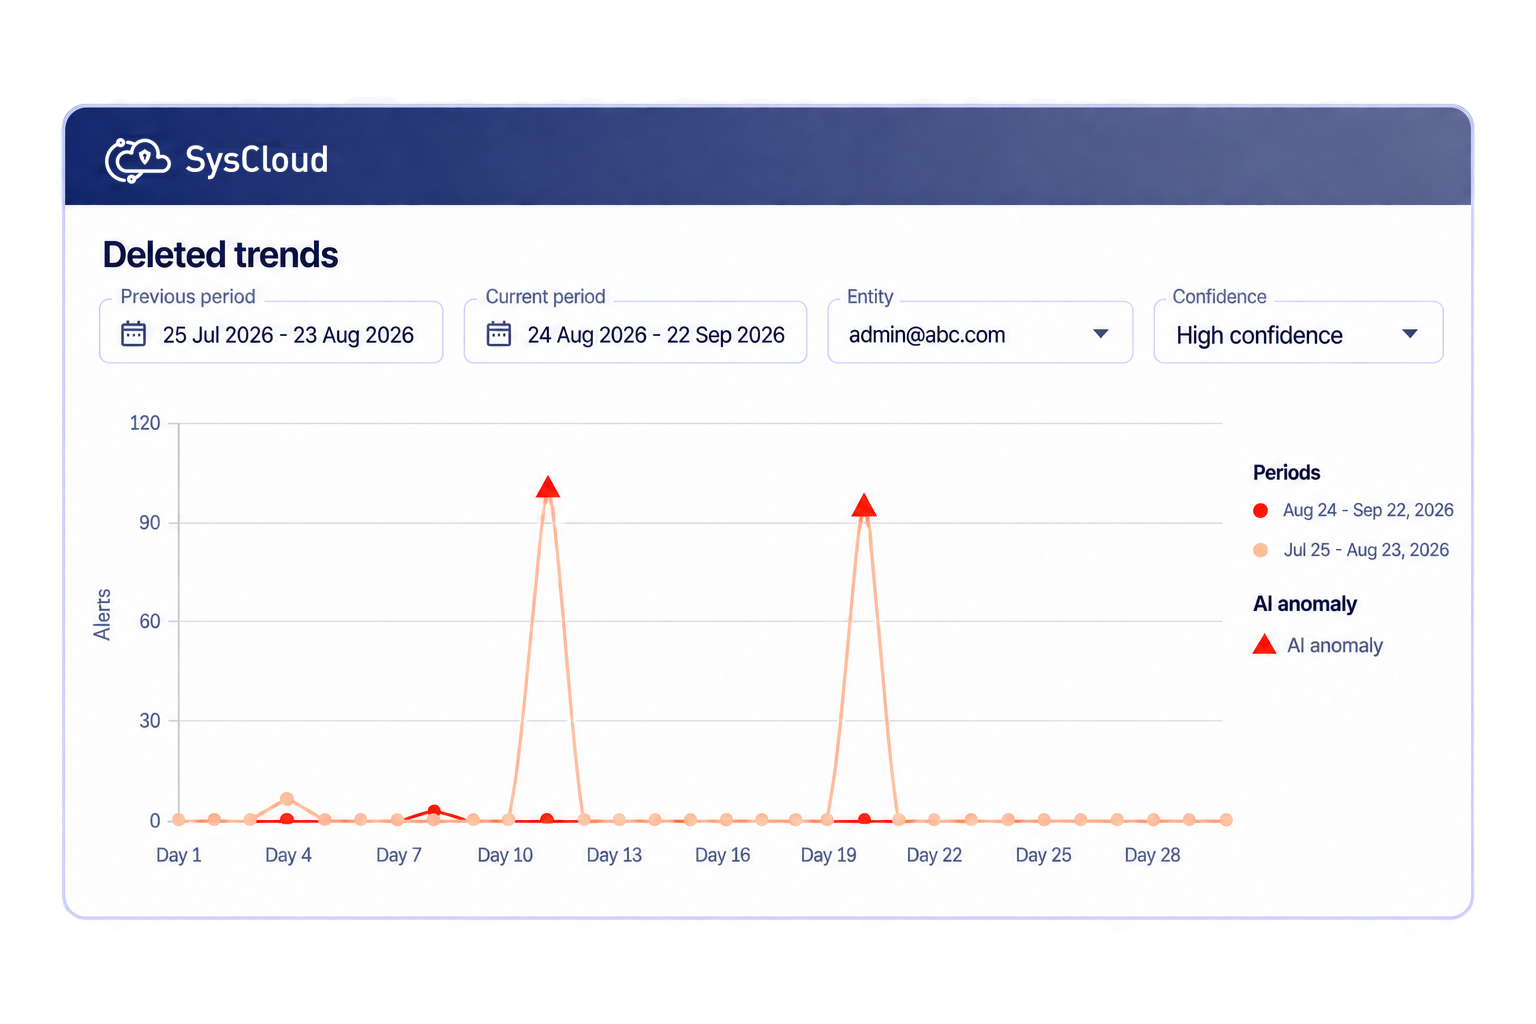1536x1024 pixels.
Task: Click the 30 y-axis value
Action: coord(150,720)
